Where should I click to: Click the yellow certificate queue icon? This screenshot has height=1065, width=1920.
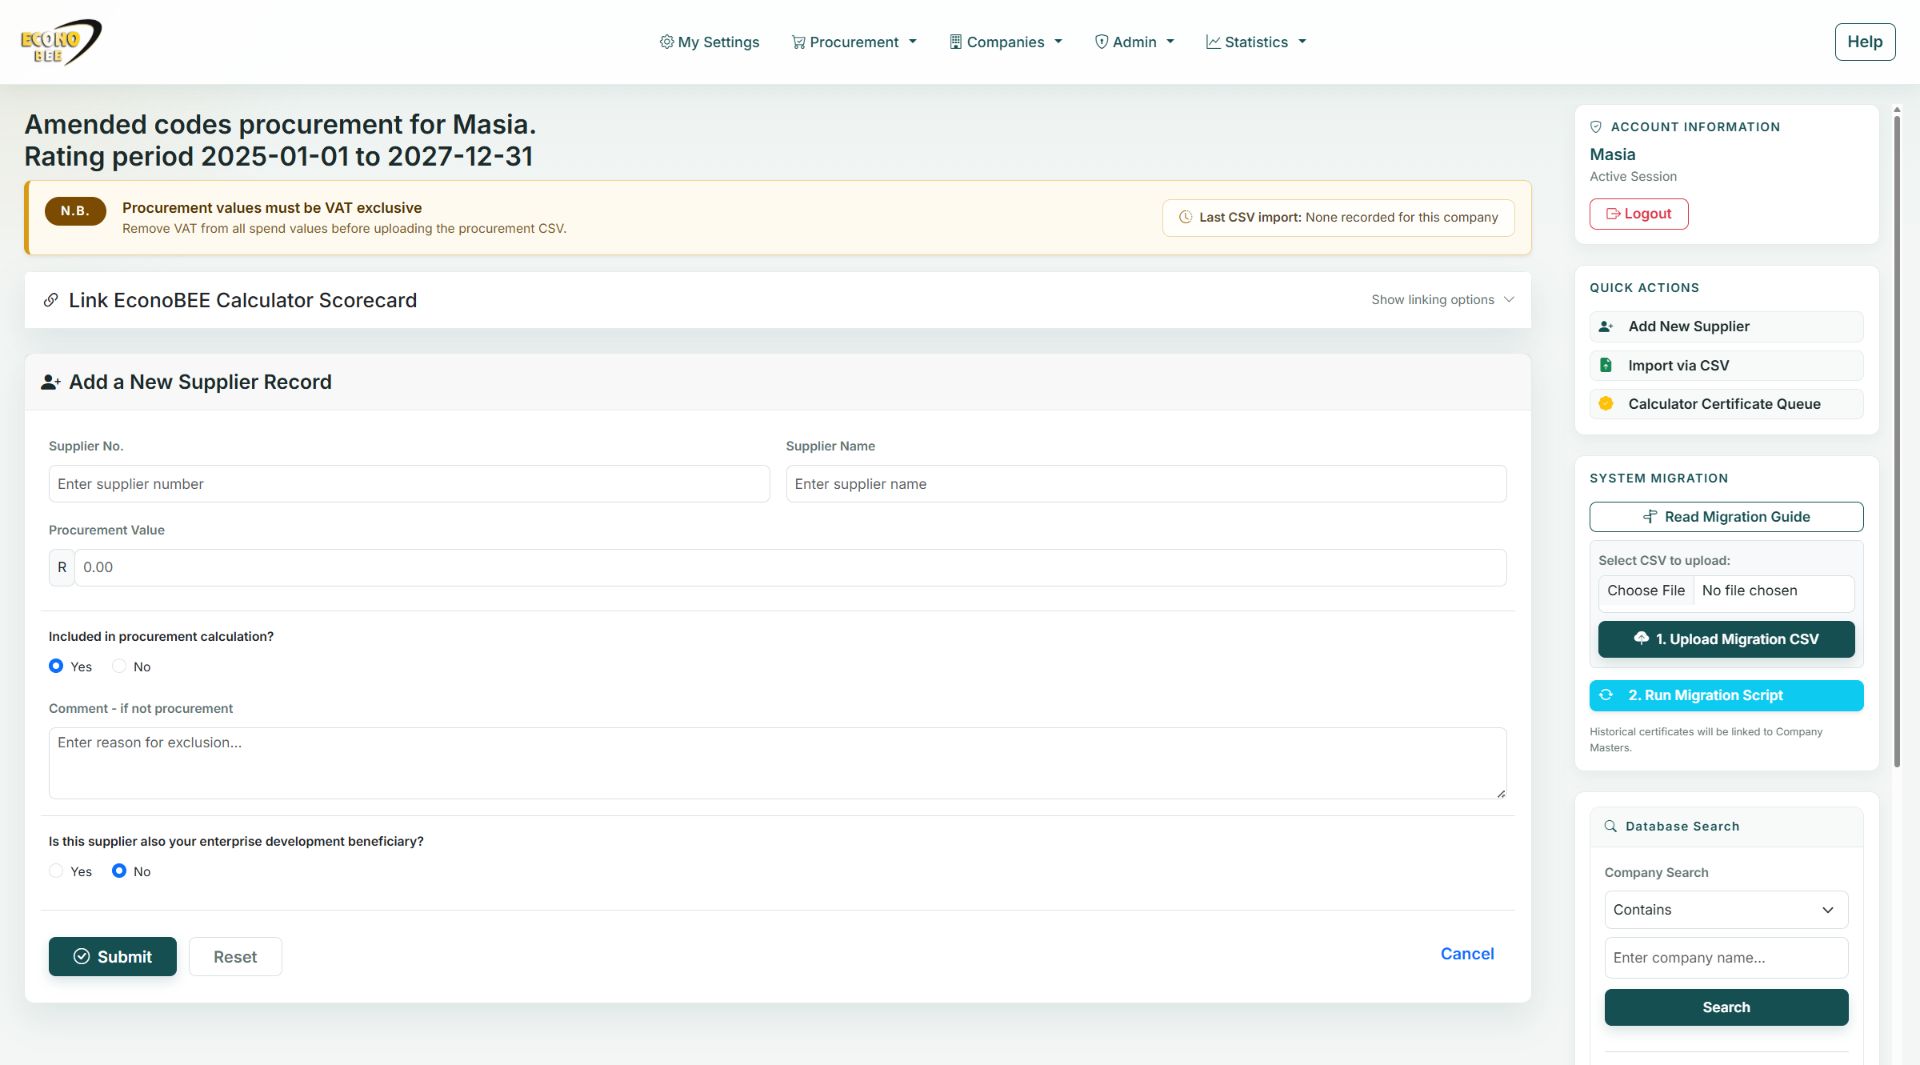1606,404
